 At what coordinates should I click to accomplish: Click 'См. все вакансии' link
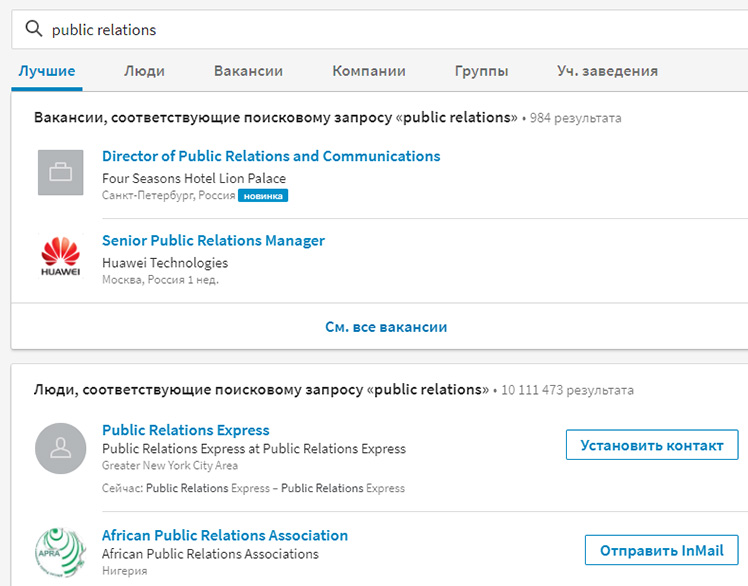pos(386,327)
